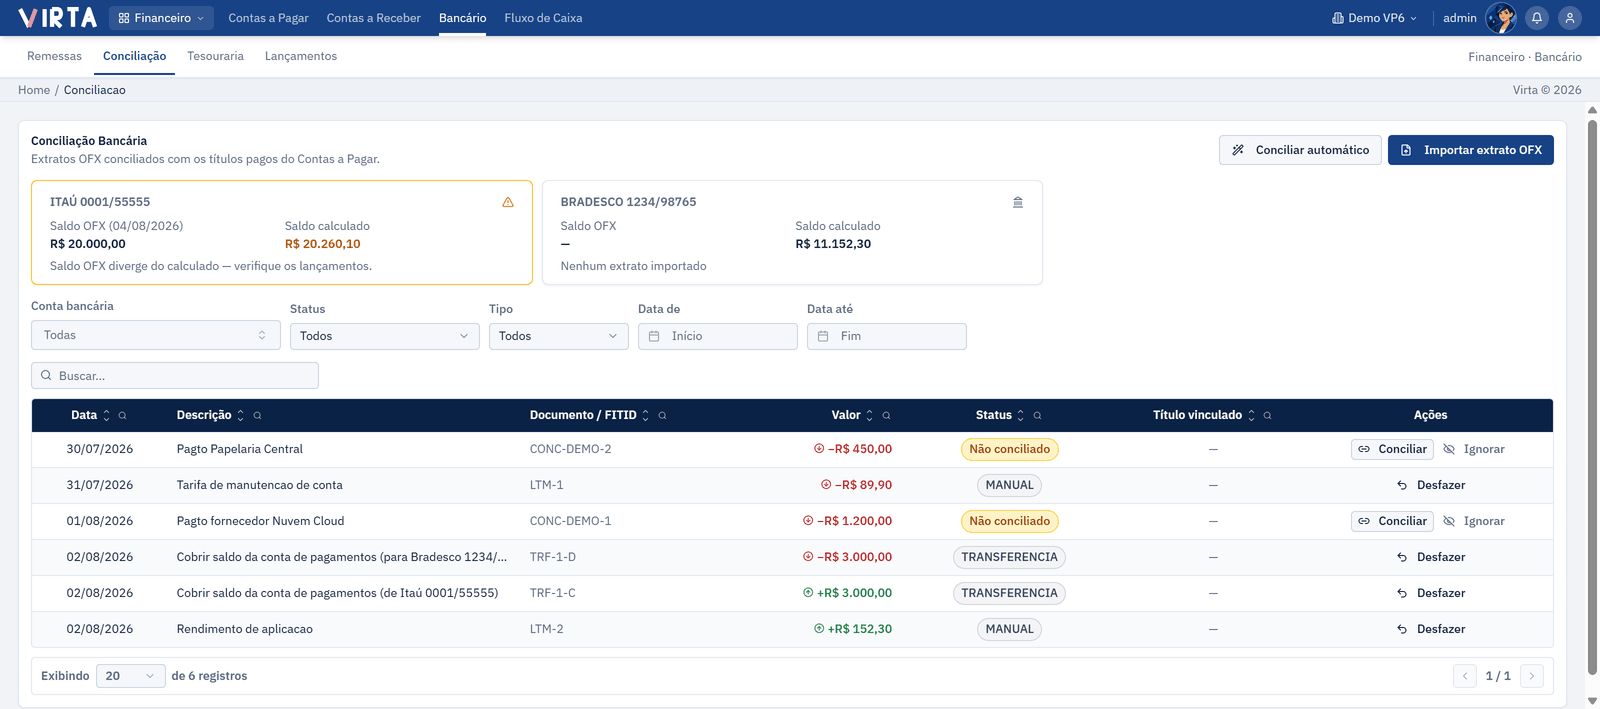
Task: Select the BRADESCO 1234/98765 account card
Action: 792,233
